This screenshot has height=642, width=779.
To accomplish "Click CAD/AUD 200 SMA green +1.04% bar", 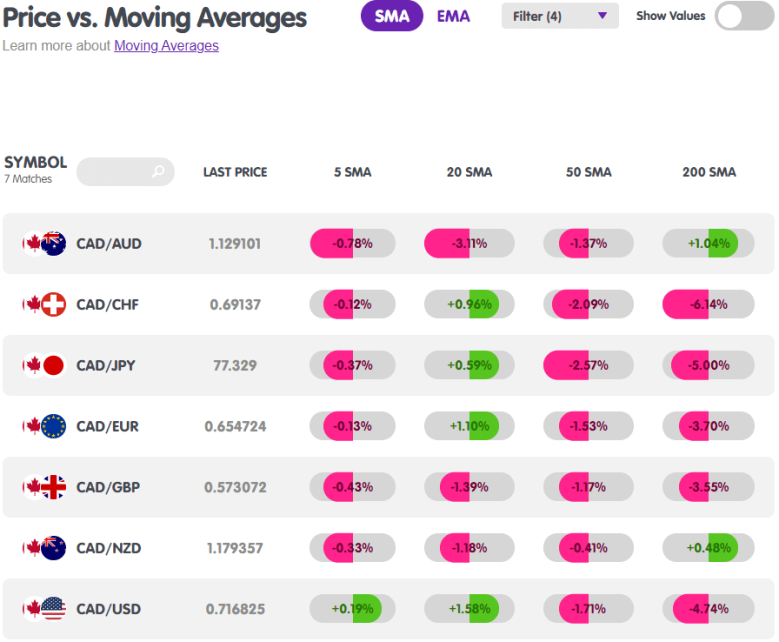I will (723, 243).
